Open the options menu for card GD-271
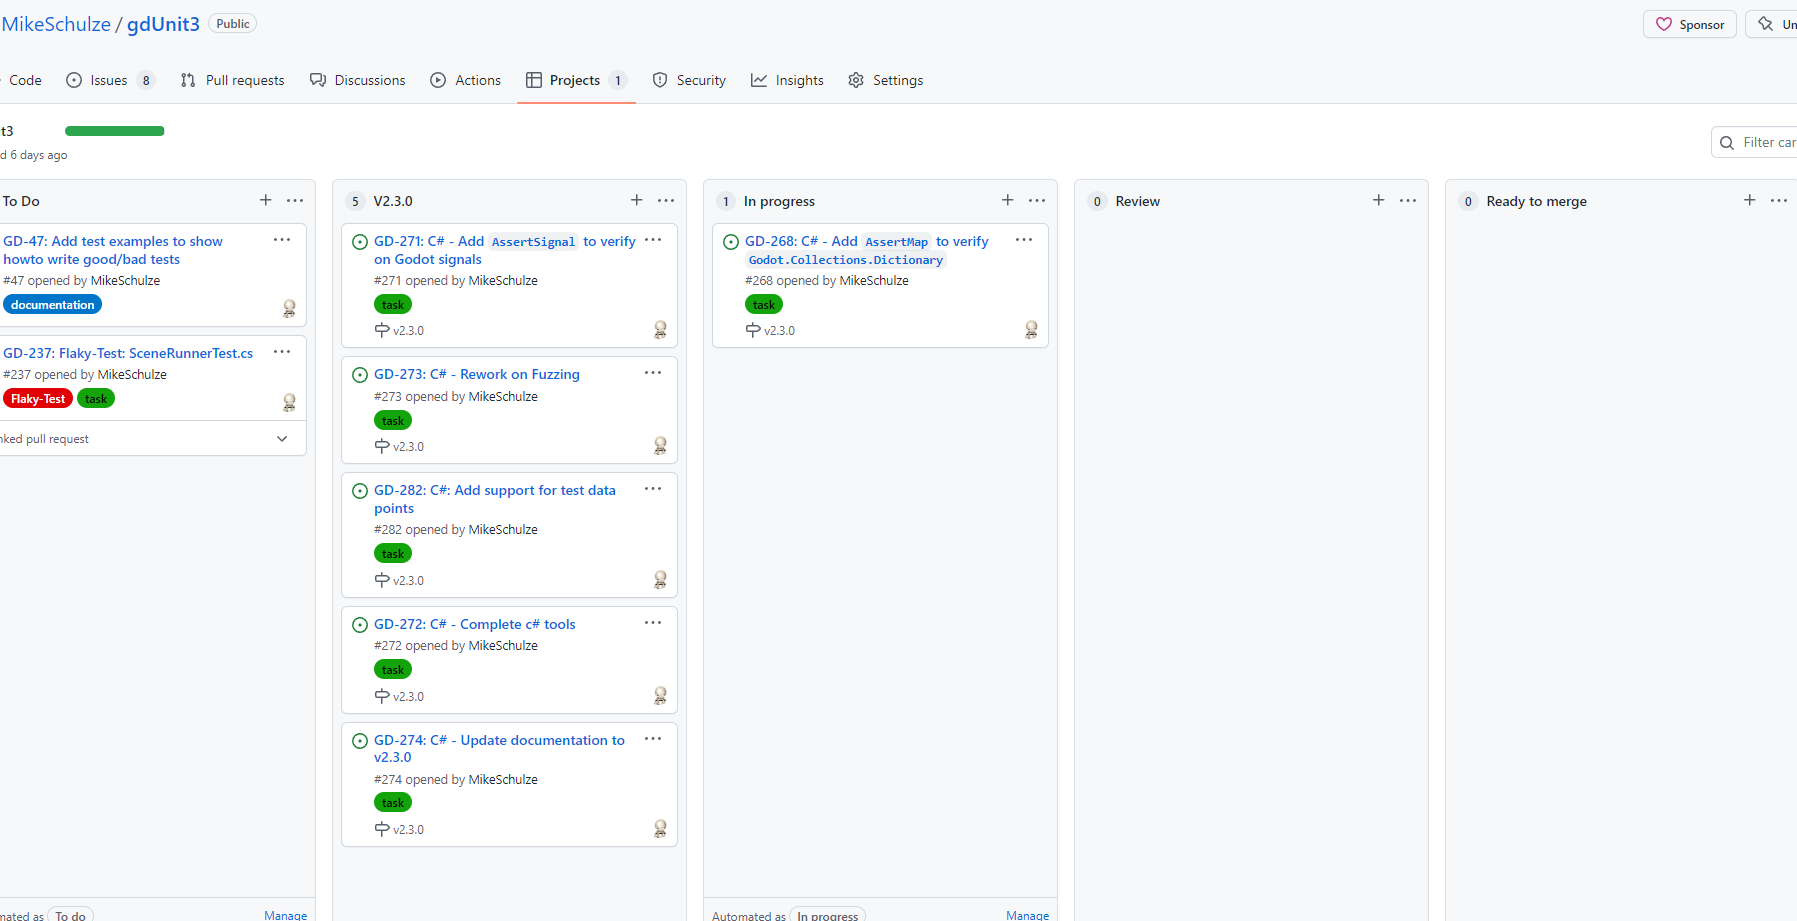This screenshot has width=1797, height=921. click(653, 240)
